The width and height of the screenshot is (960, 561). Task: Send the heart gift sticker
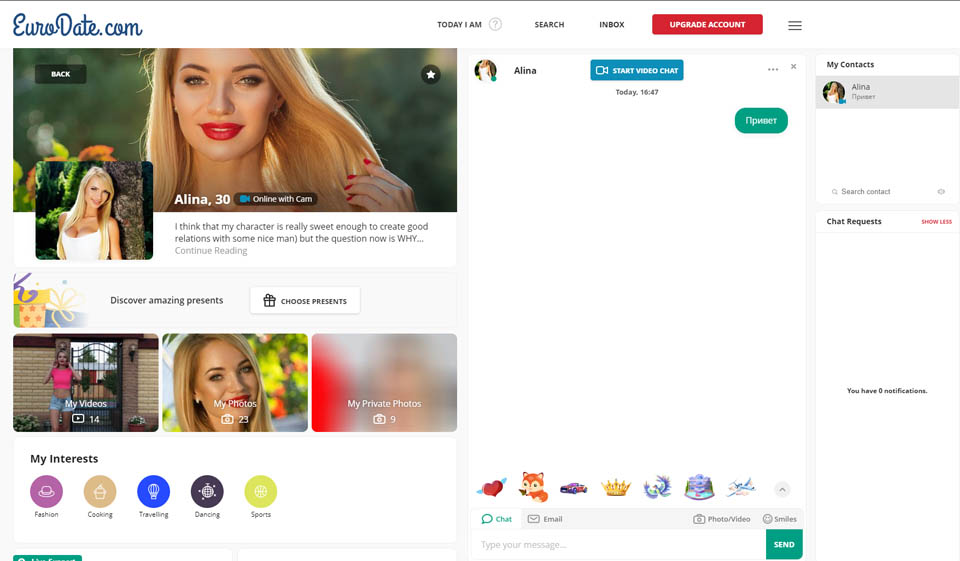(x=491, y=488)
